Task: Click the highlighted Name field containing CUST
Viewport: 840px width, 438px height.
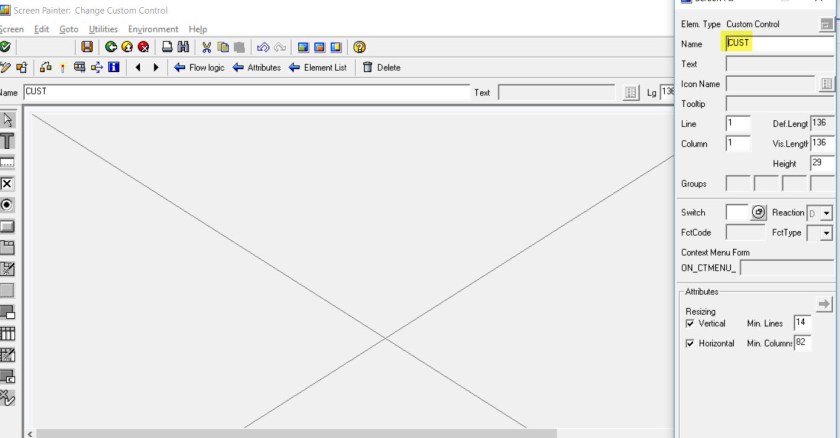Action: coord(779,43)
